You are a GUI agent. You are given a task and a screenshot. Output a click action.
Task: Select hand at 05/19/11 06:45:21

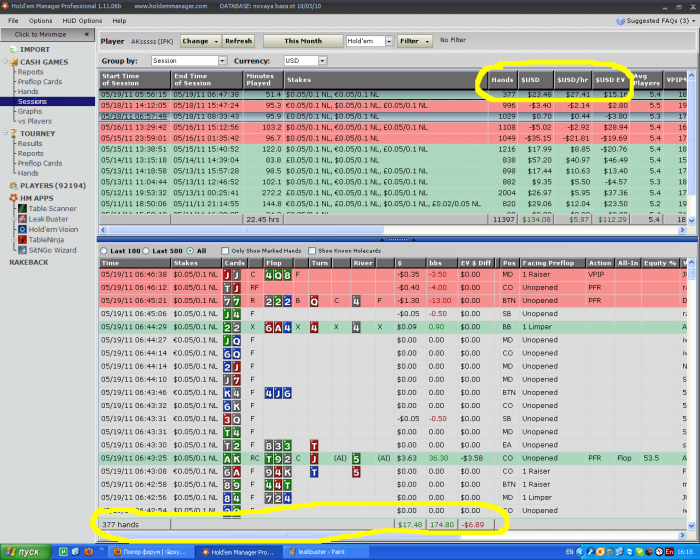tap(393, 301)
